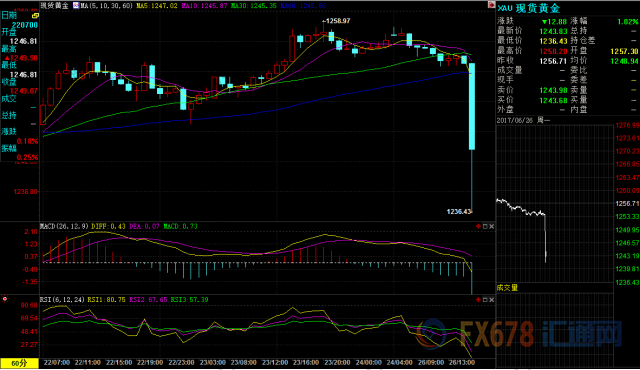Maximize the RSI panel using the square icon
The width and height of the screenshot is (640, 370).
coord(485,299)
